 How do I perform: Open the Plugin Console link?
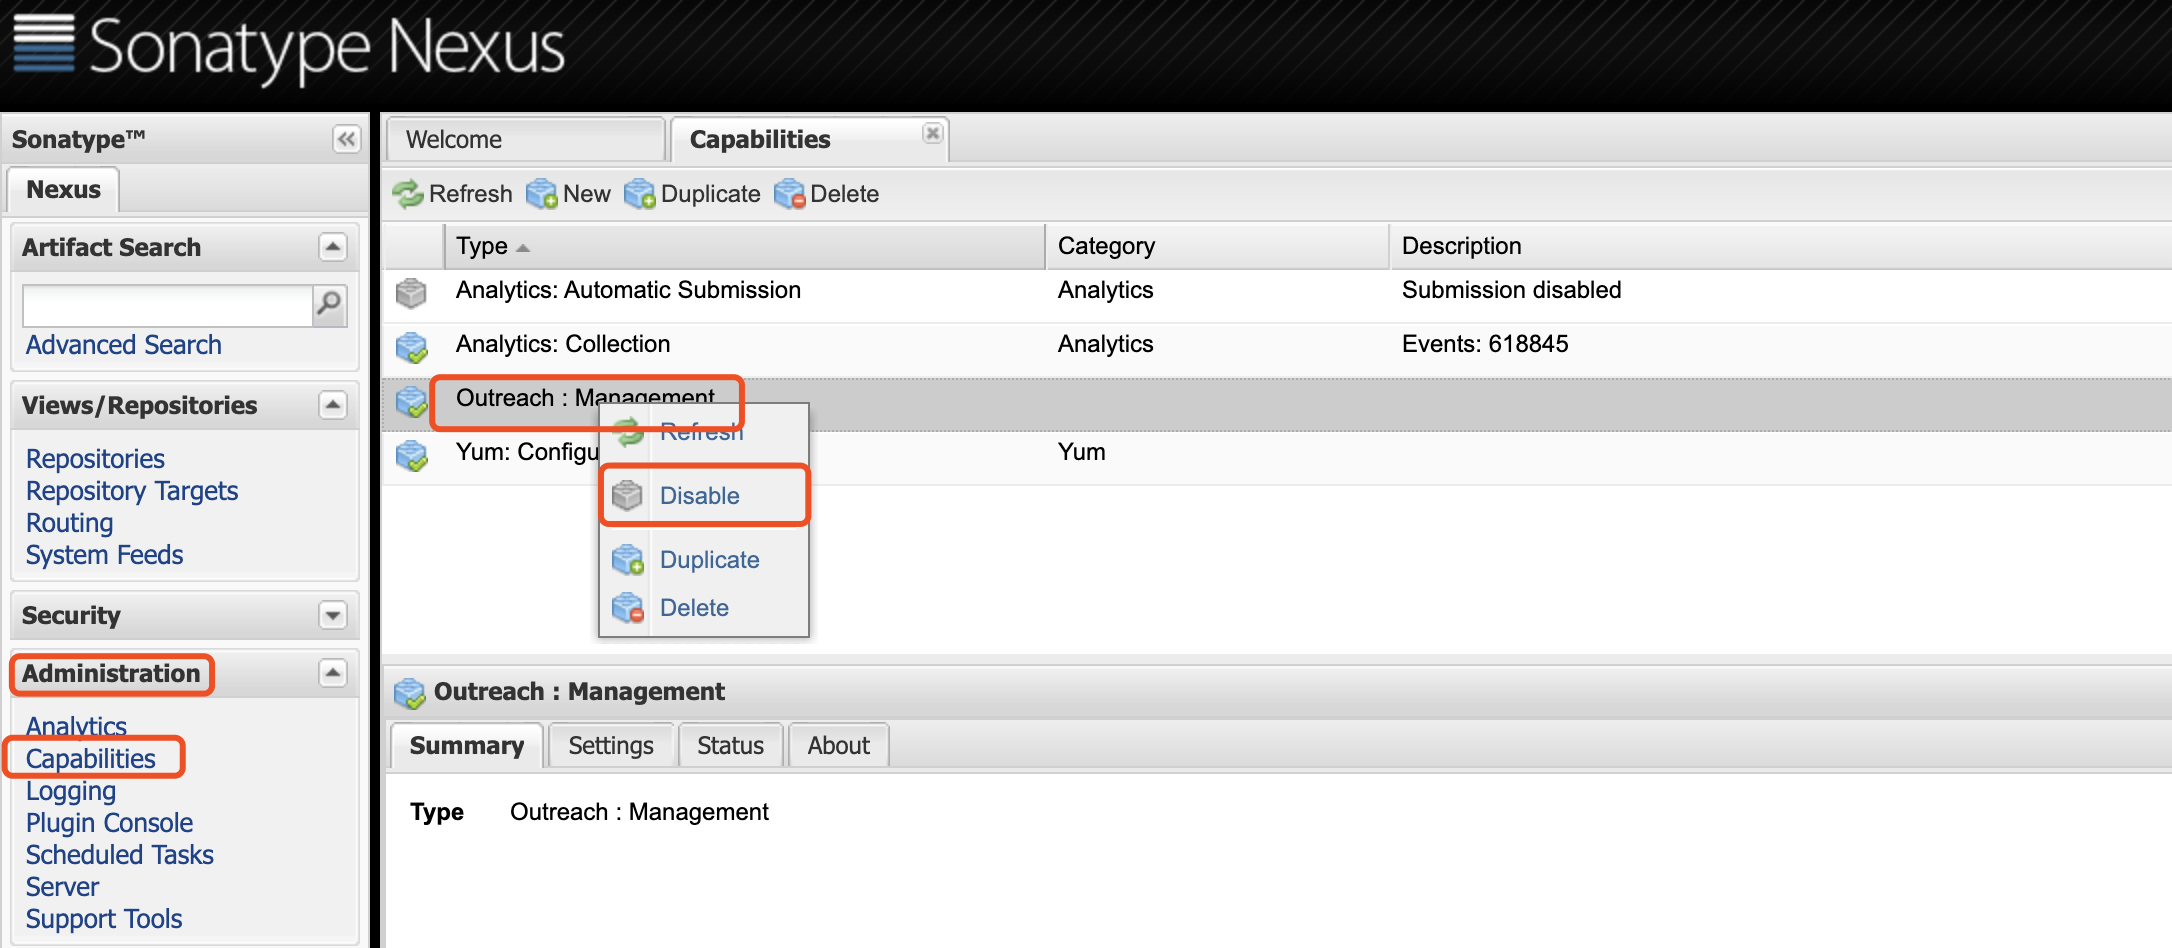click(110, 823)
